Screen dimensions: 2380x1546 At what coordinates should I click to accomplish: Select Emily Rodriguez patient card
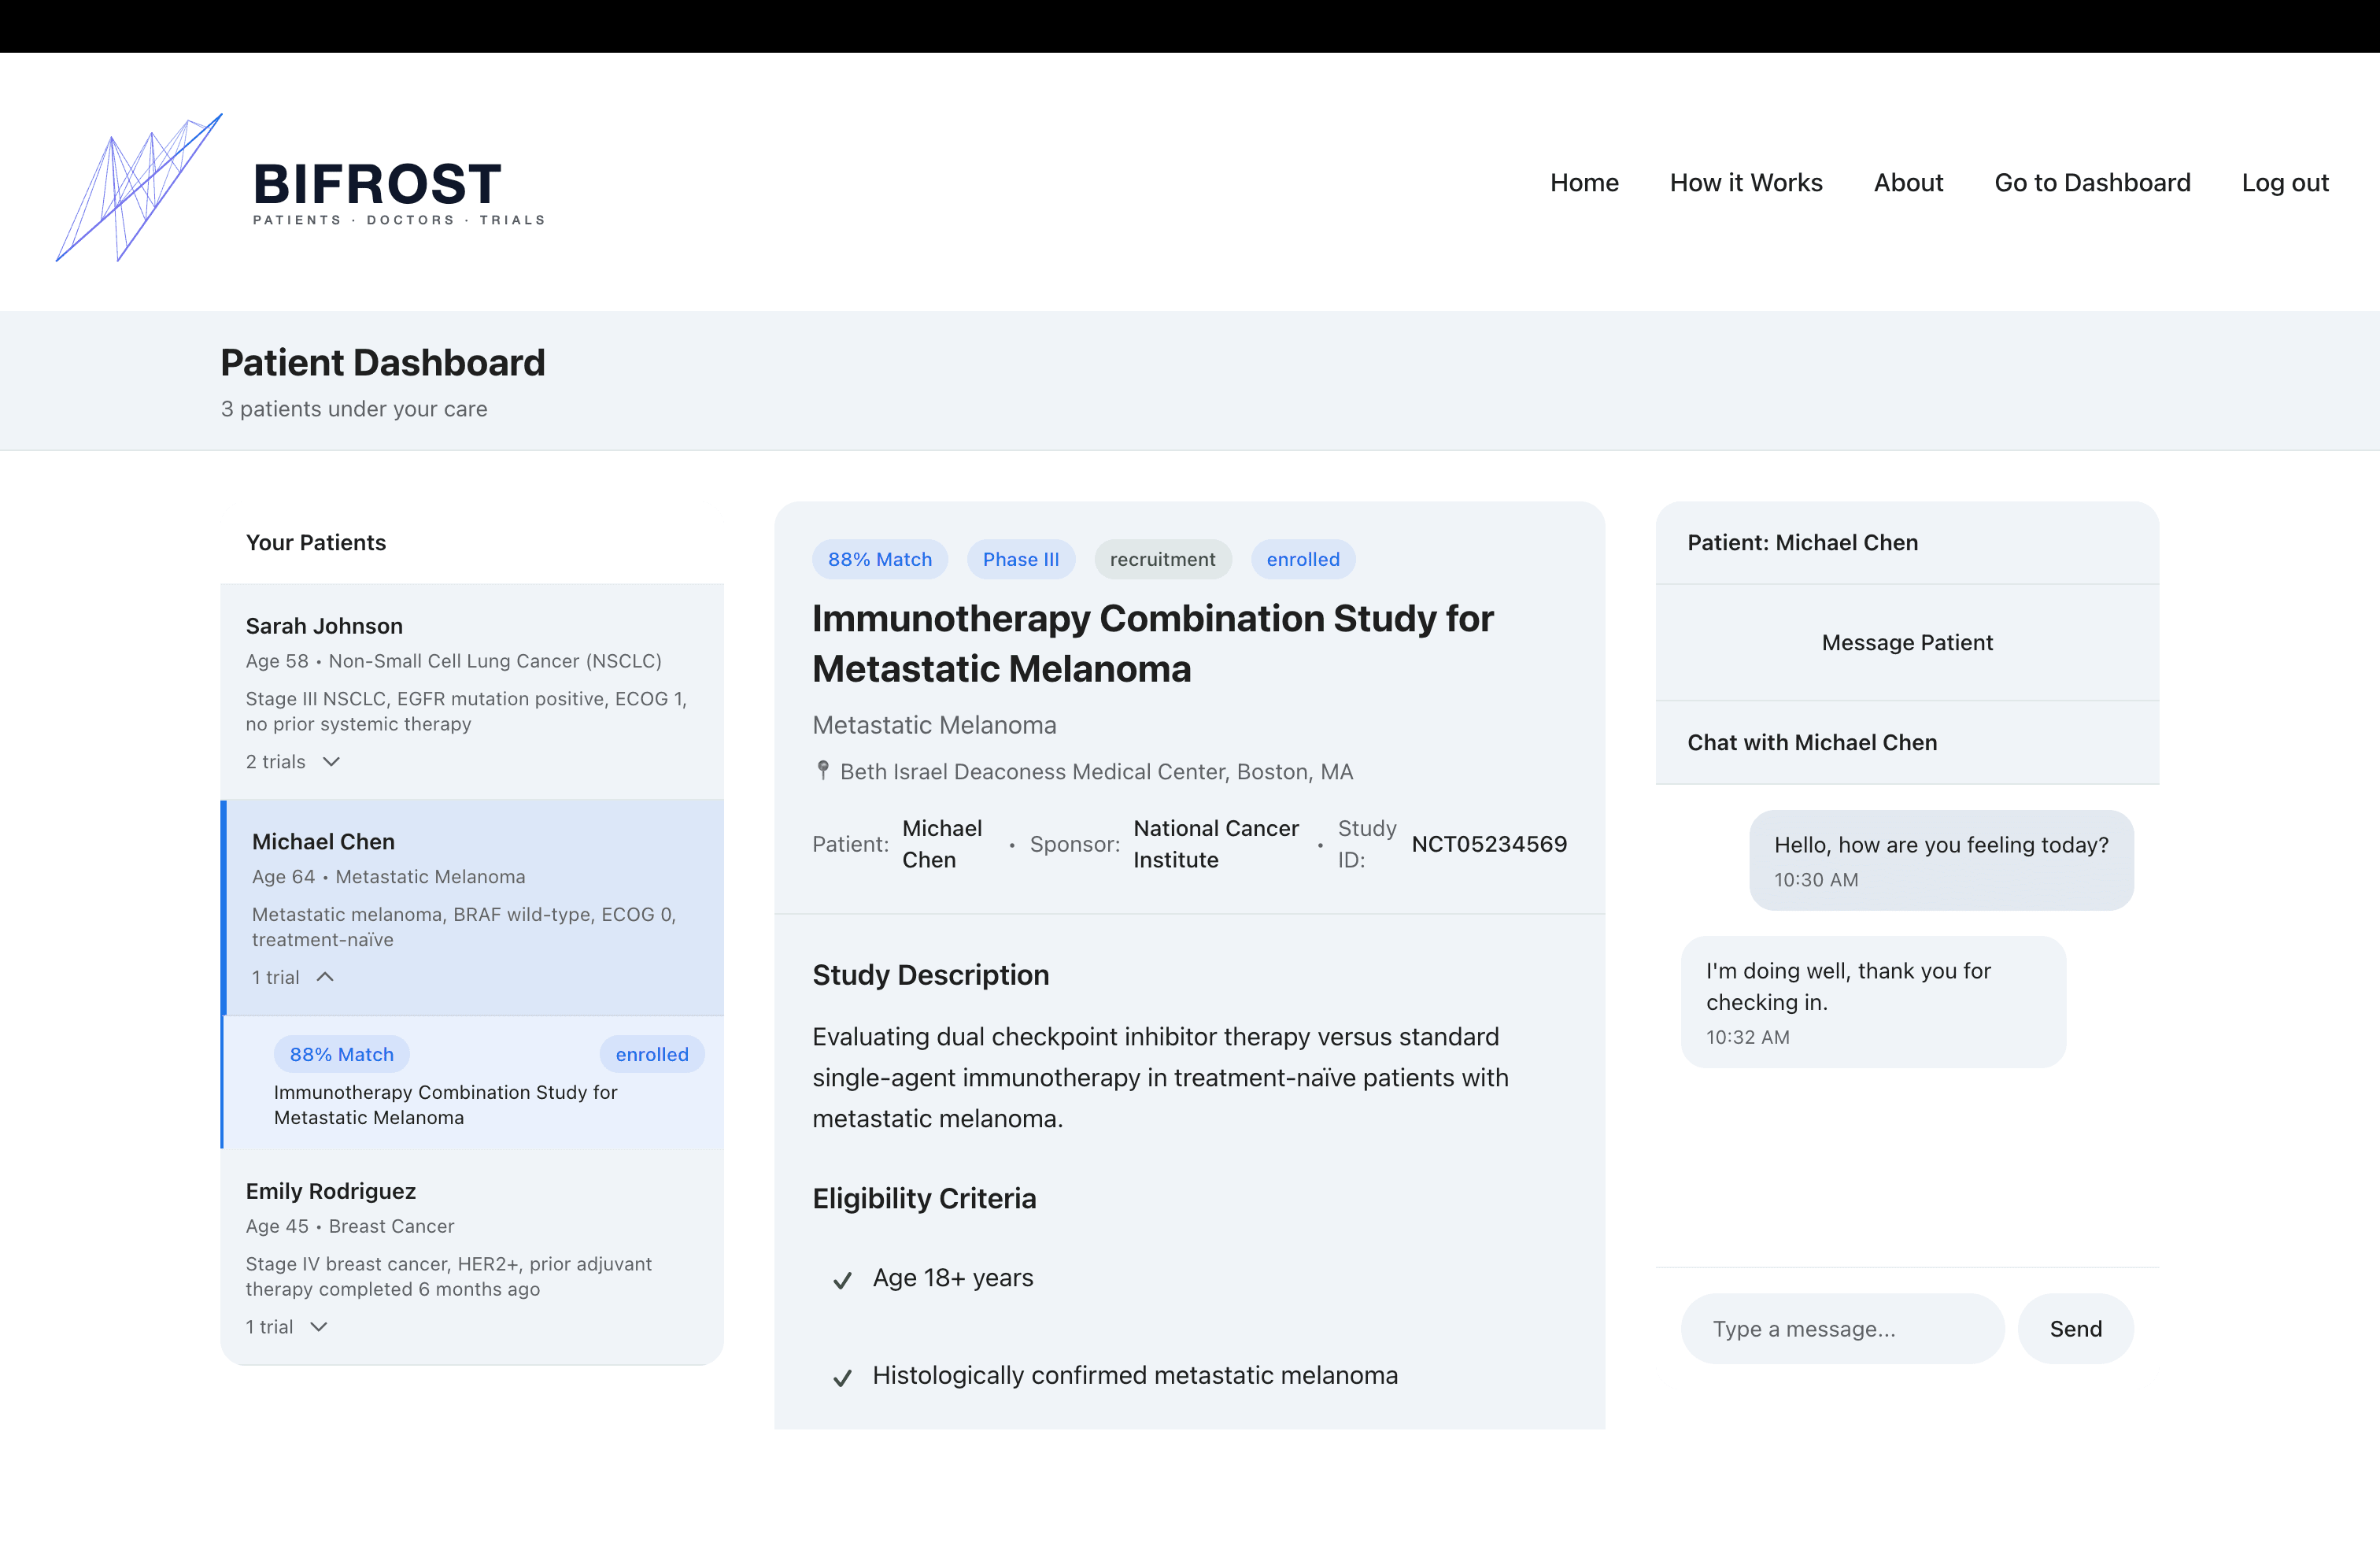click(x=472, y=1257)
